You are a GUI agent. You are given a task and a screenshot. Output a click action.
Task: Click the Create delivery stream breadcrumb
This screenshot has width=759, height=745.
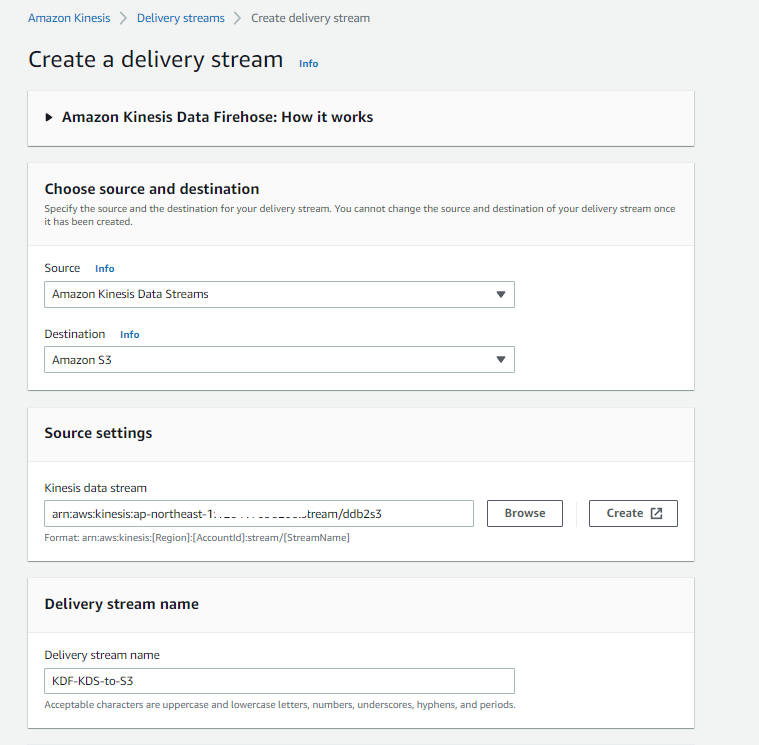click(x=310, y=18)
